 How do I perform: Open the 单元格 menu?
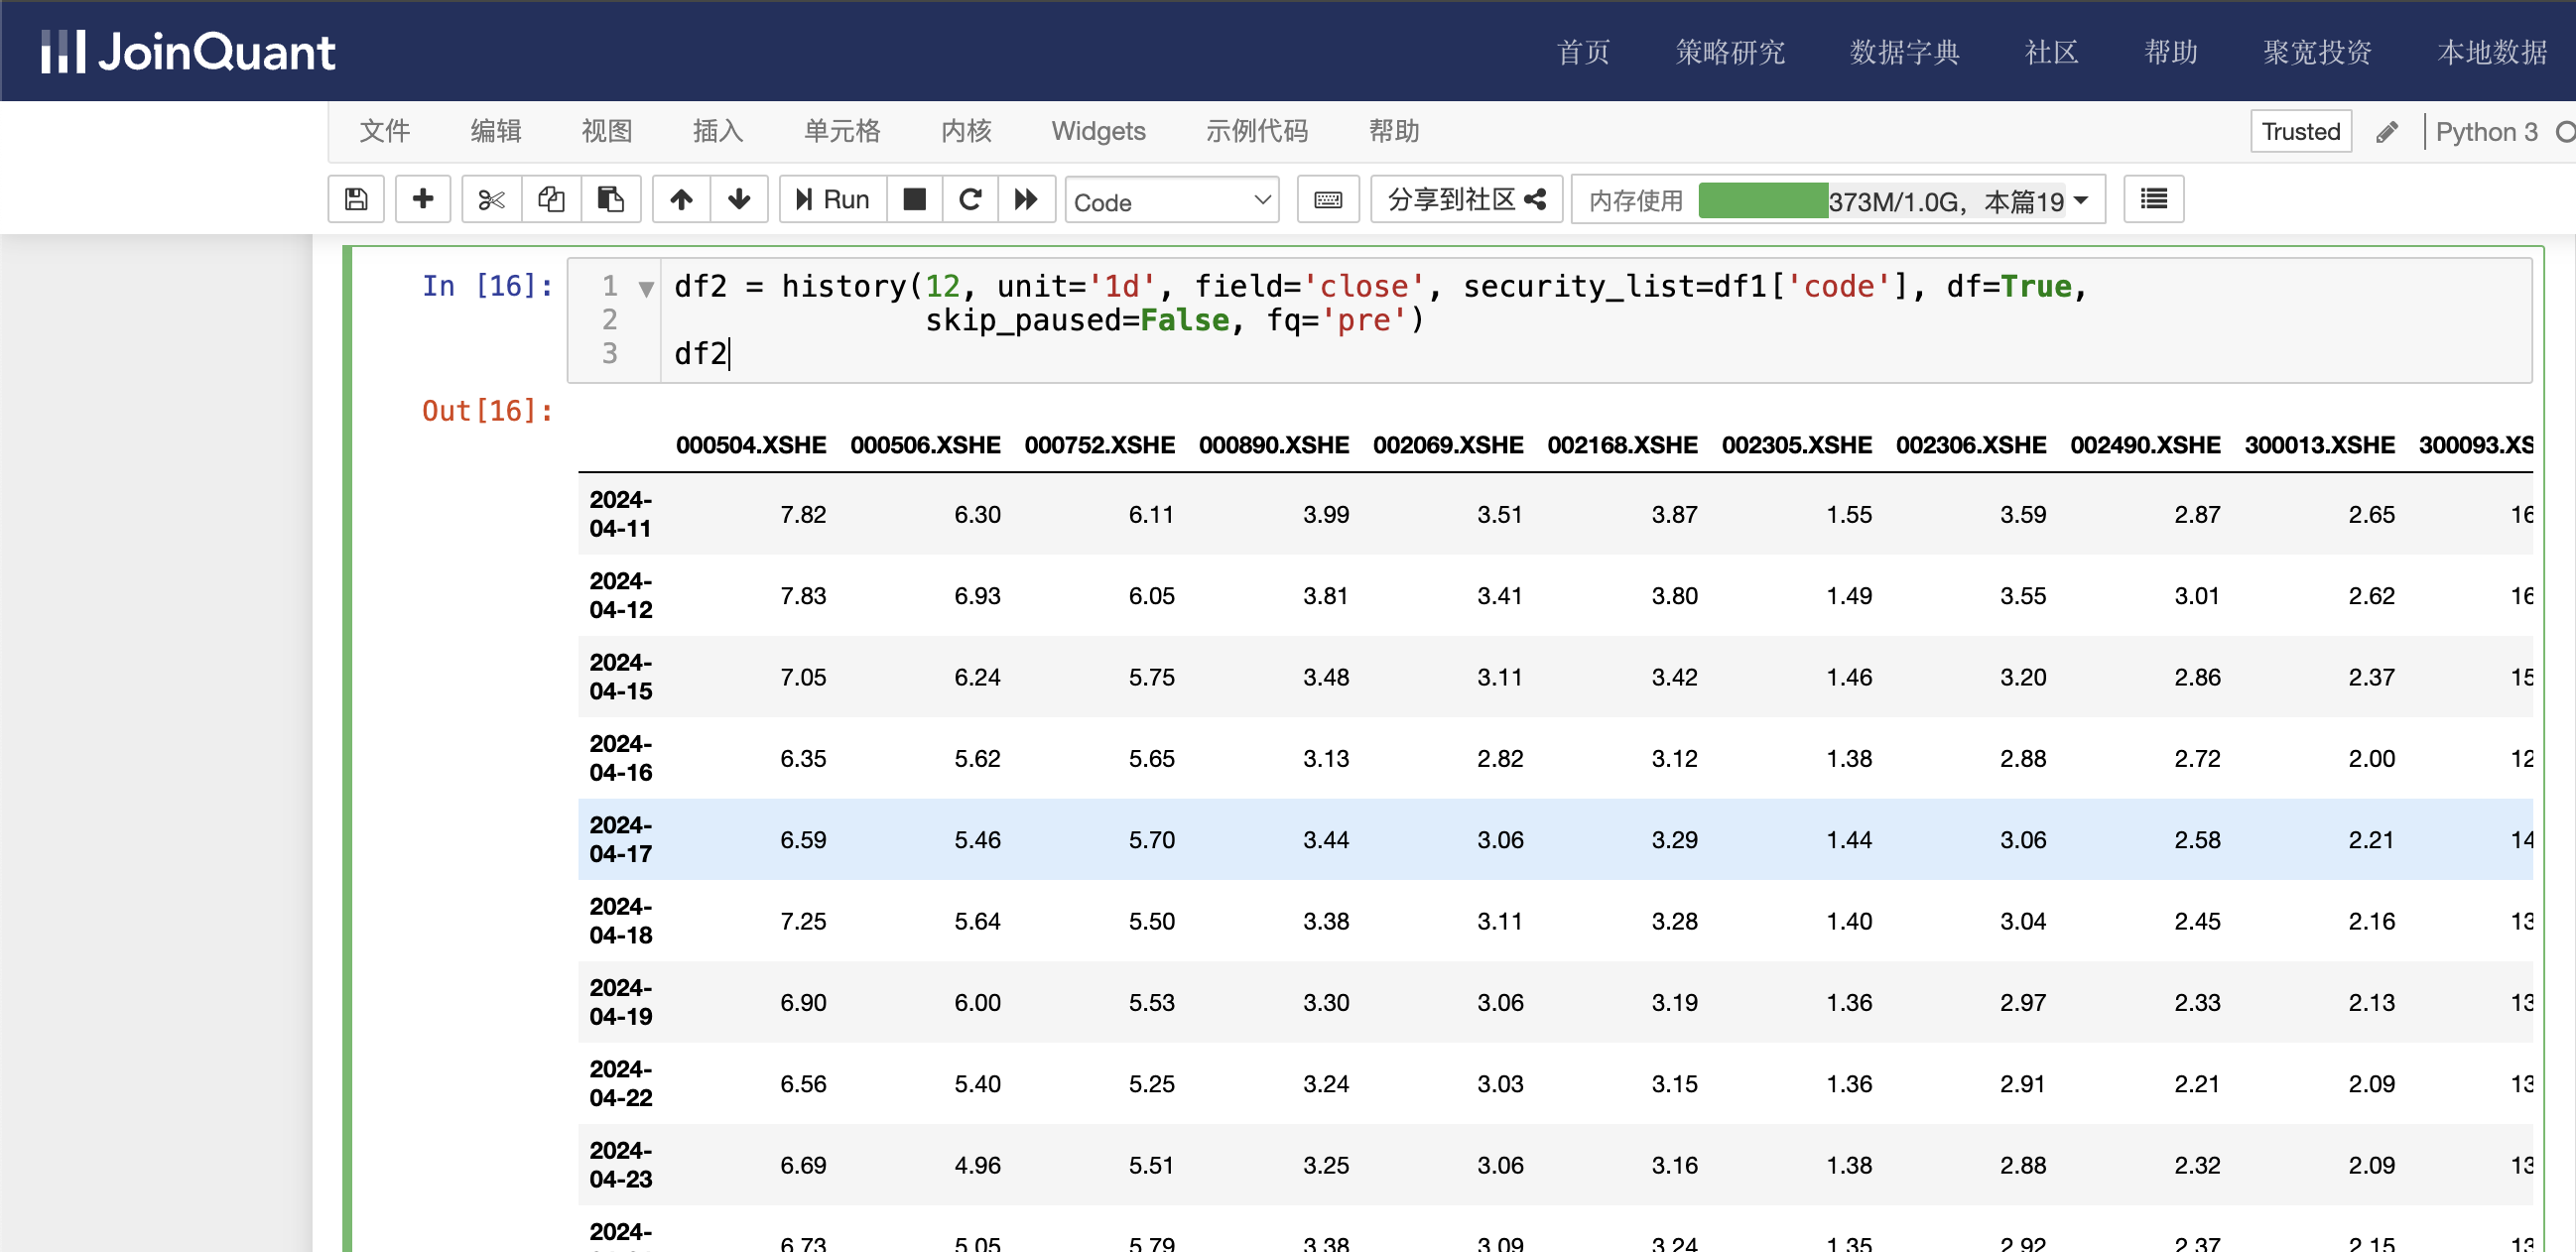click(842, 131)
